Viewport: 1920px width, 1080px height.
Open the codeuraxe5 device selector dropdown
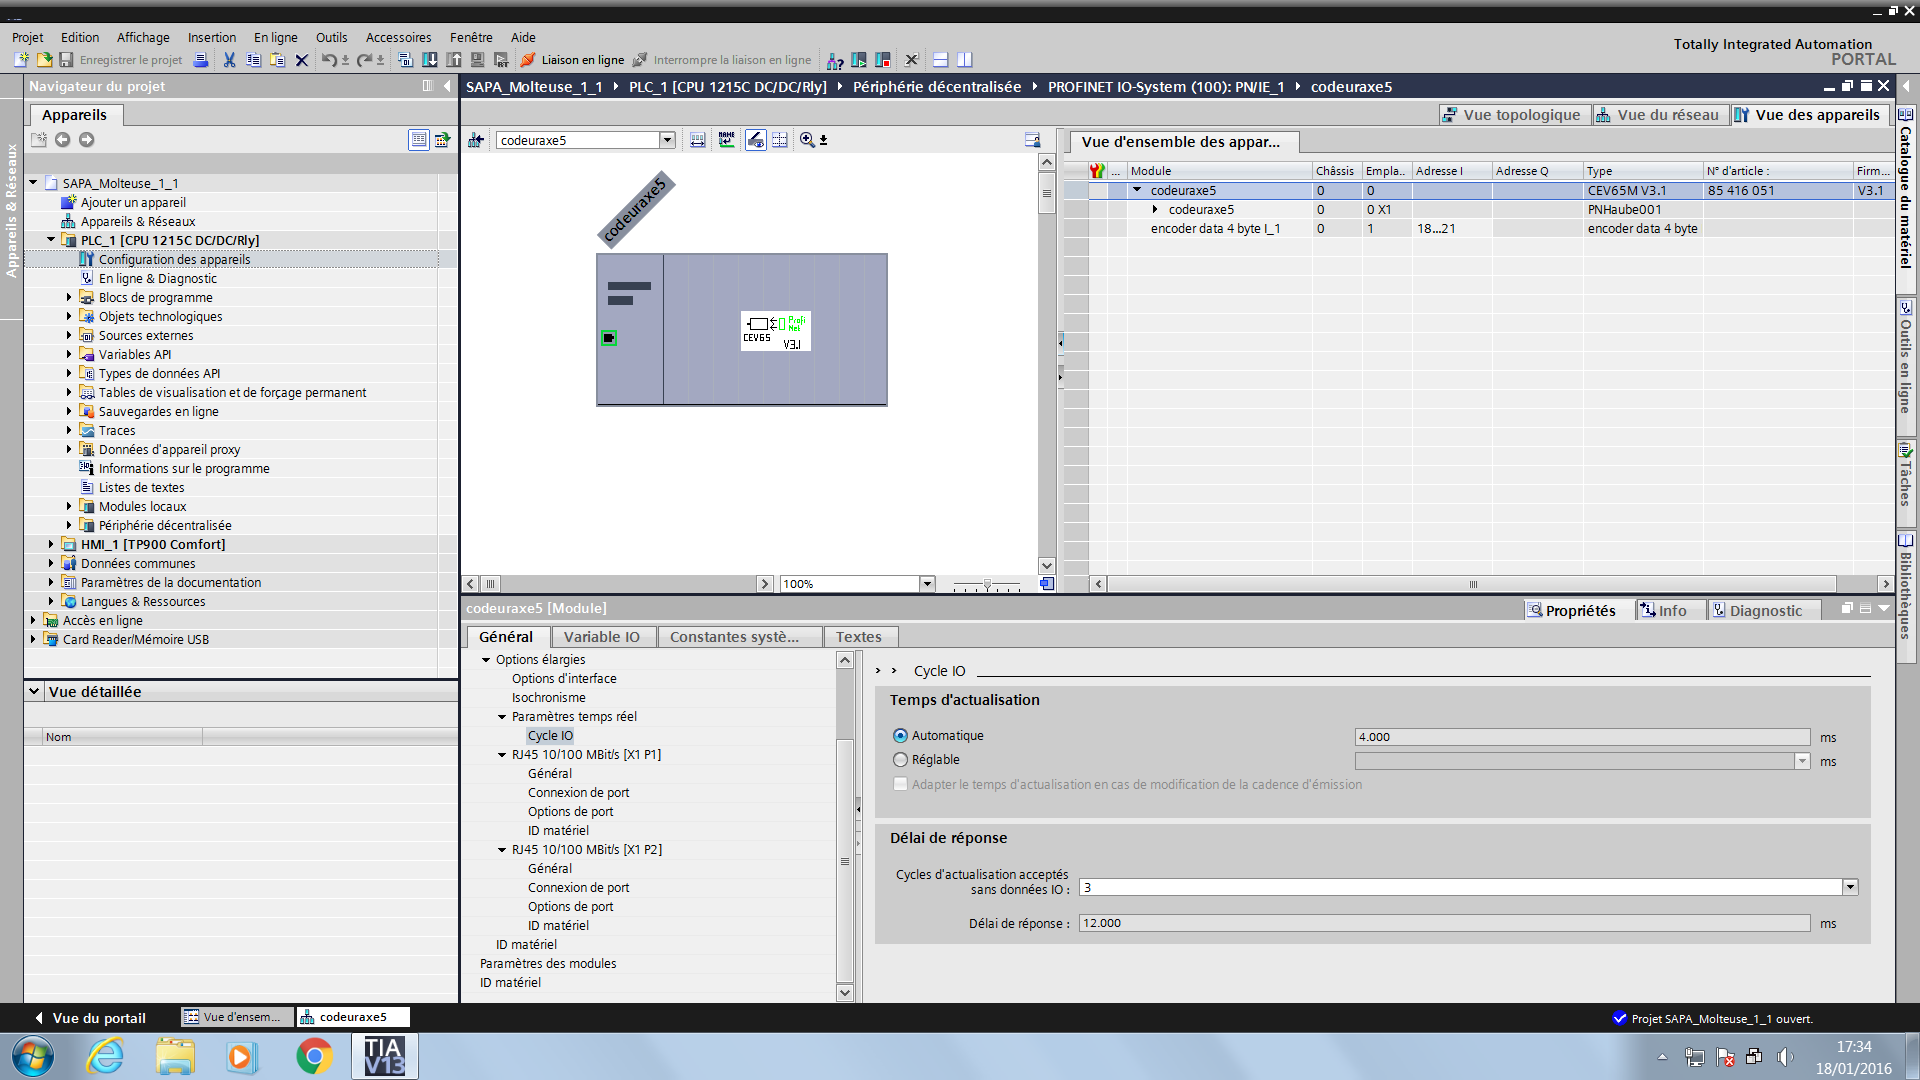(x=667, y=140)
